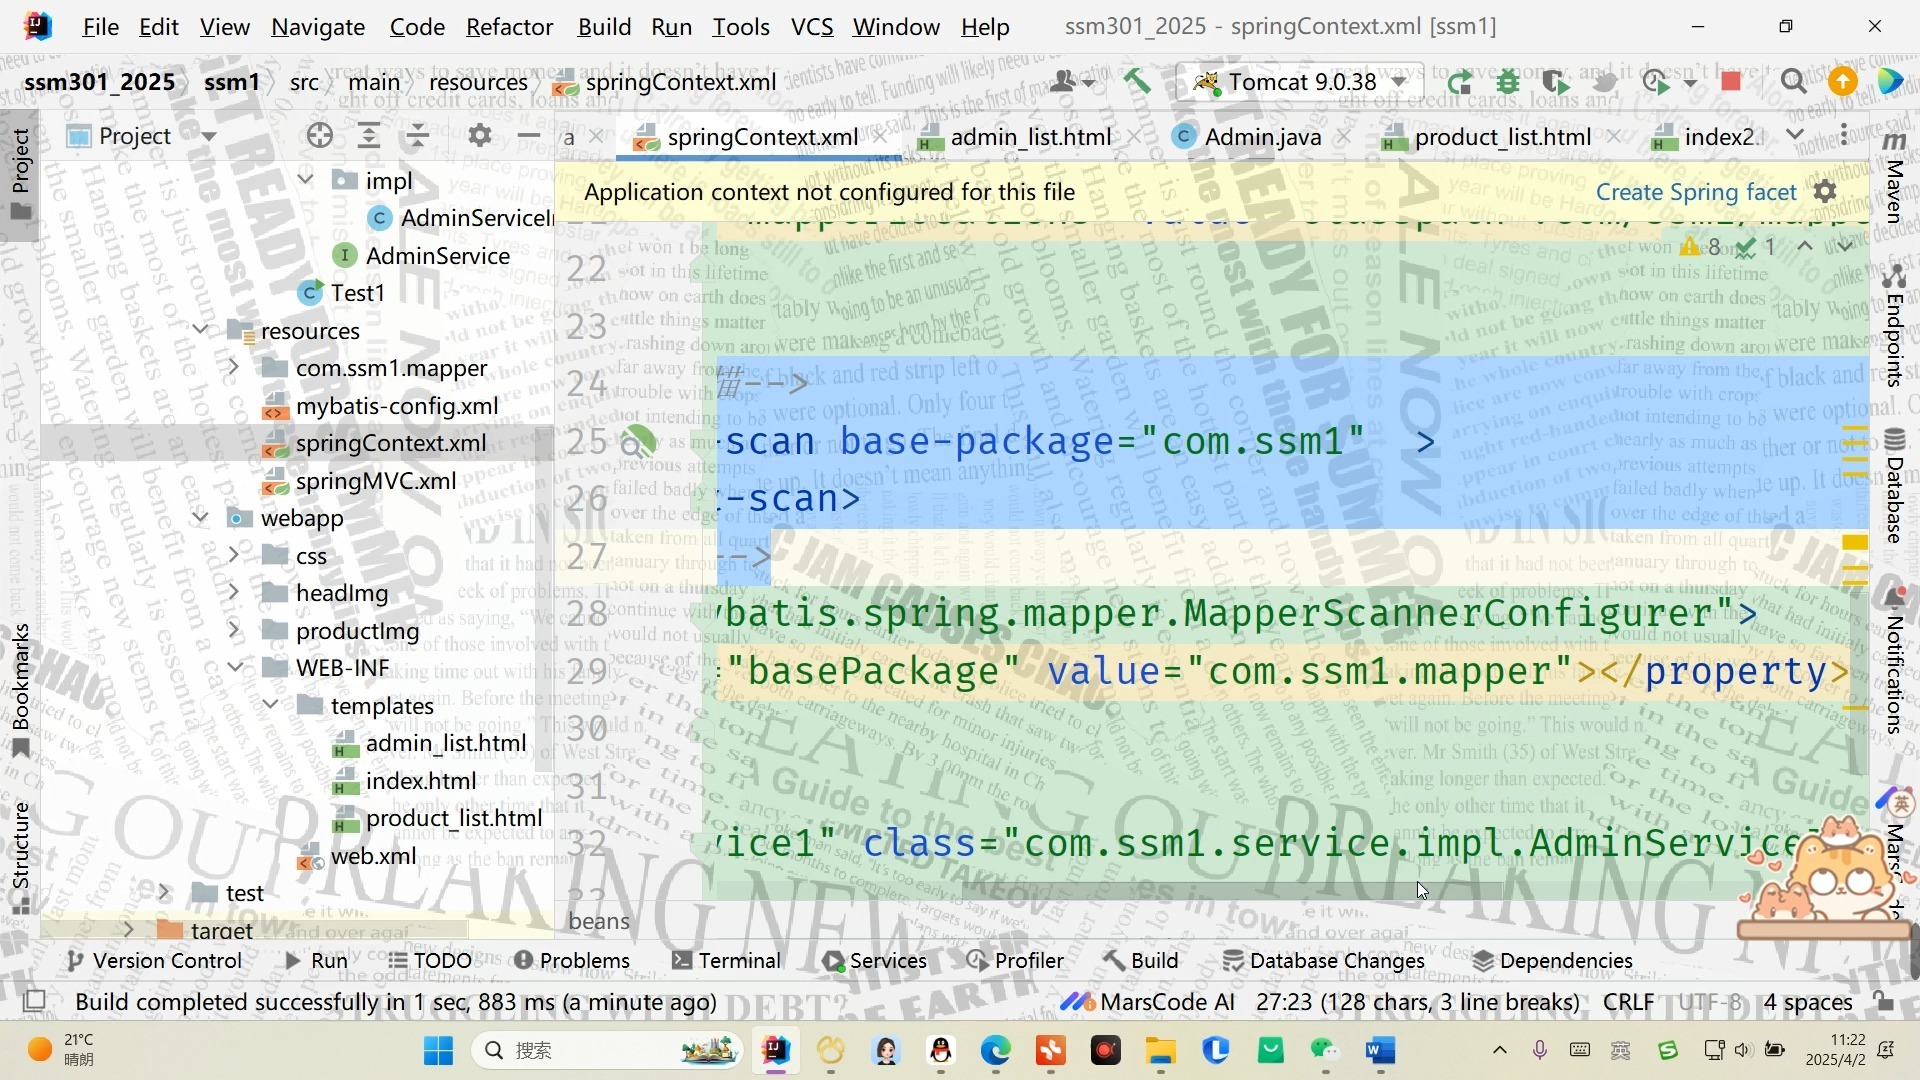Toggle the Bookmarks tool window
This screenshot has width=1920, height=1080.
20,690
